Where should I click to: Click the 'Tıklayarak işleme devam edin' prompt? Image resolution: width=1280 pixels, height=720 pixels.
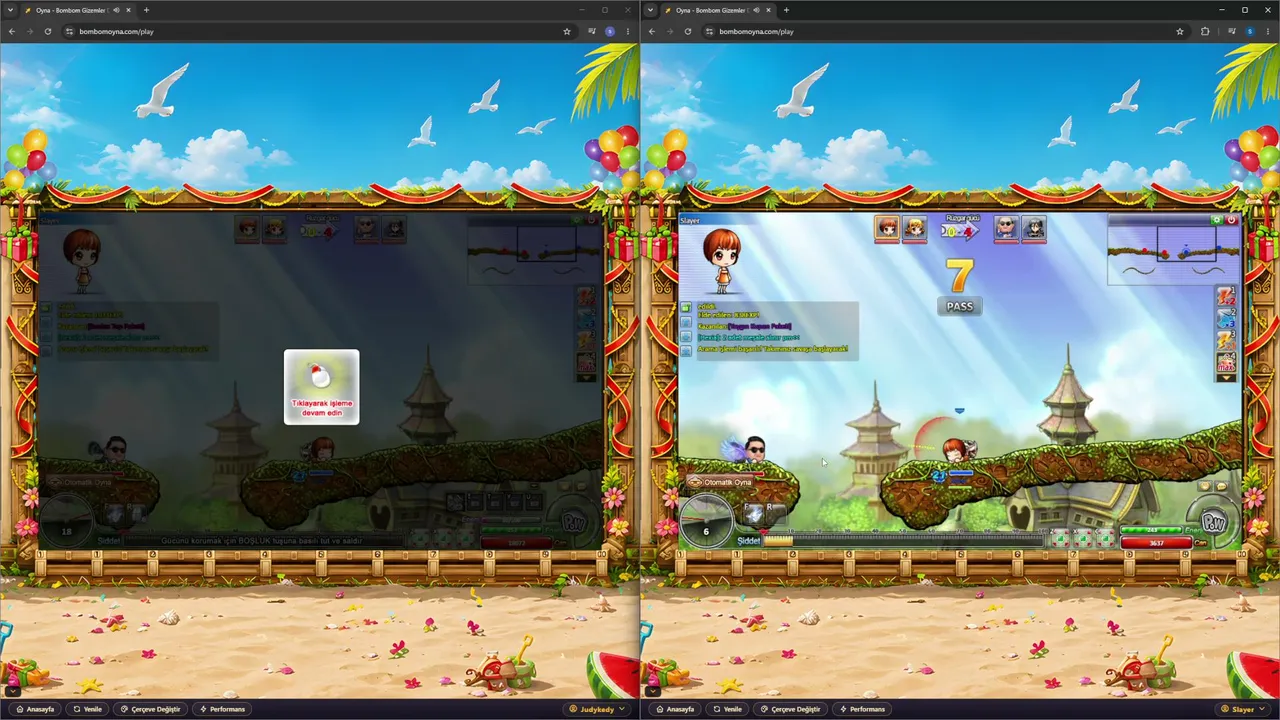[321, 387]
